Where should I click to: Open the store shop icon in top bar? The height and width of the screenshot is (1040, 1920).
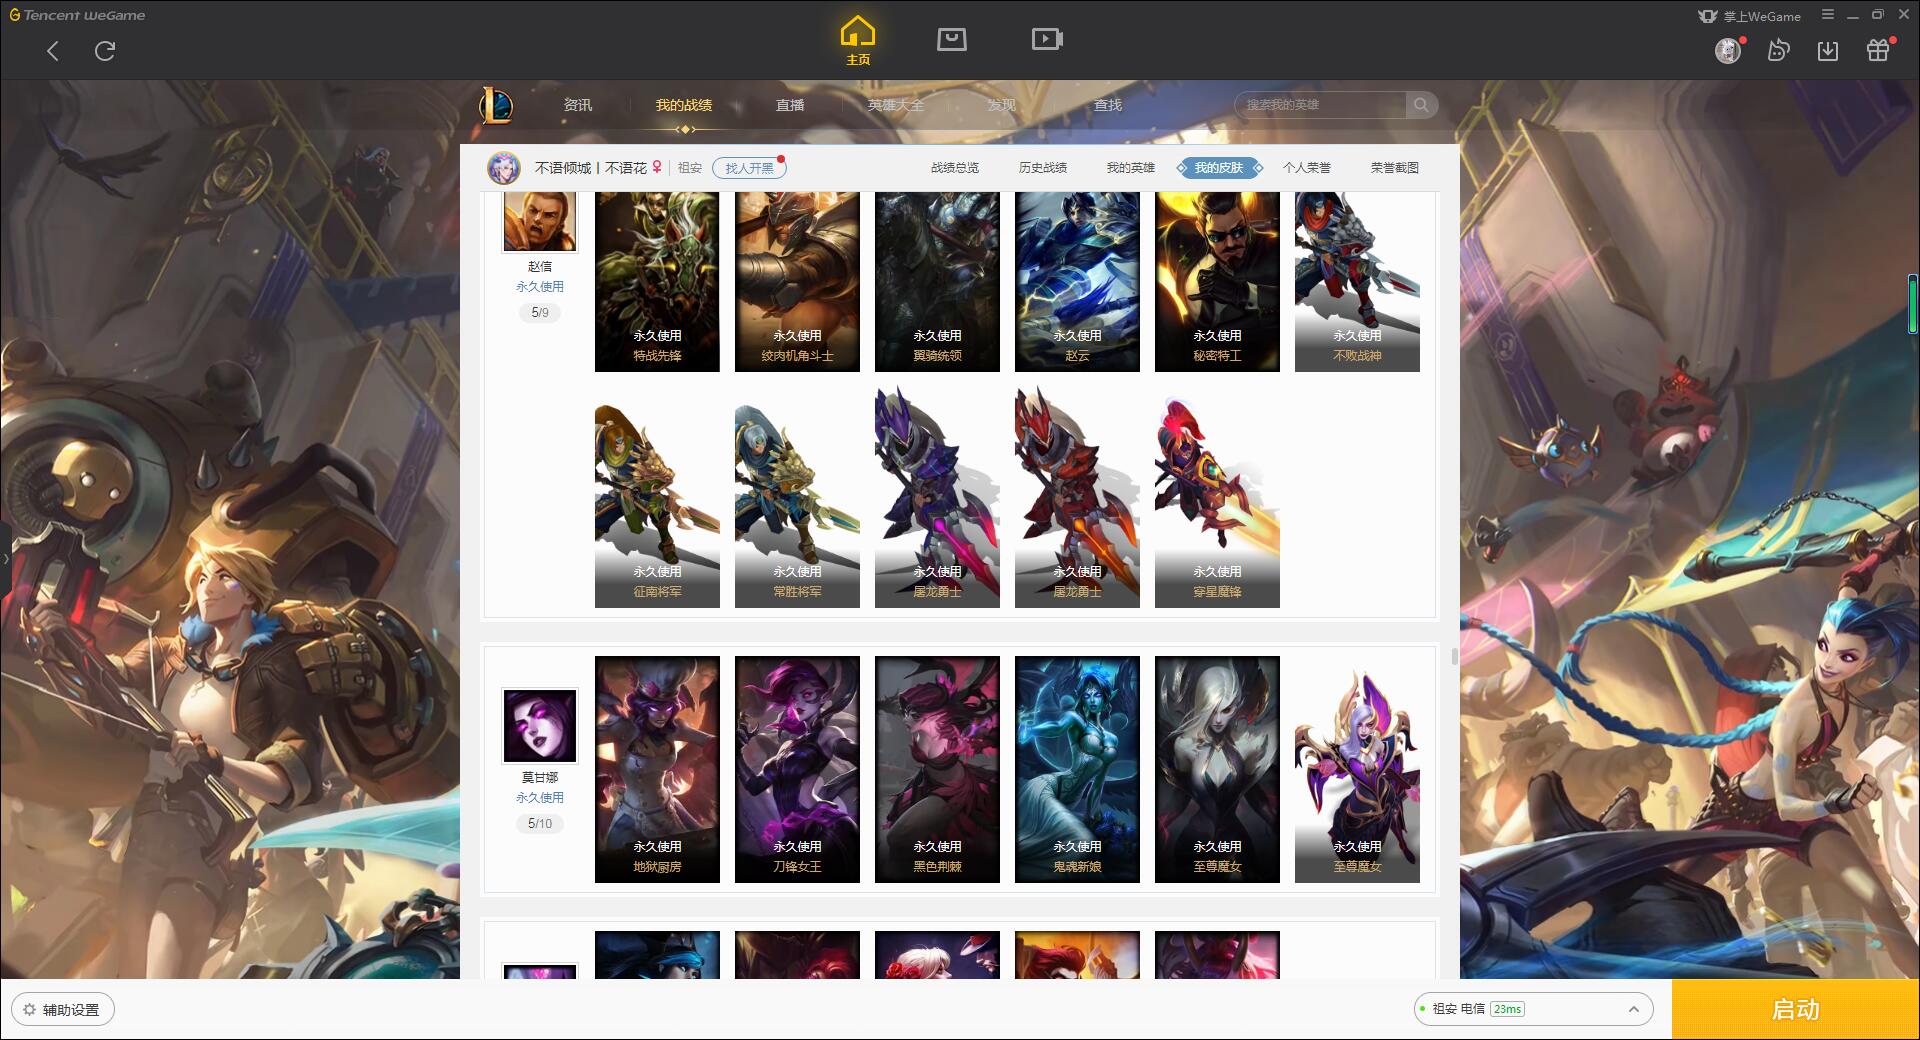tap(951, 39)
